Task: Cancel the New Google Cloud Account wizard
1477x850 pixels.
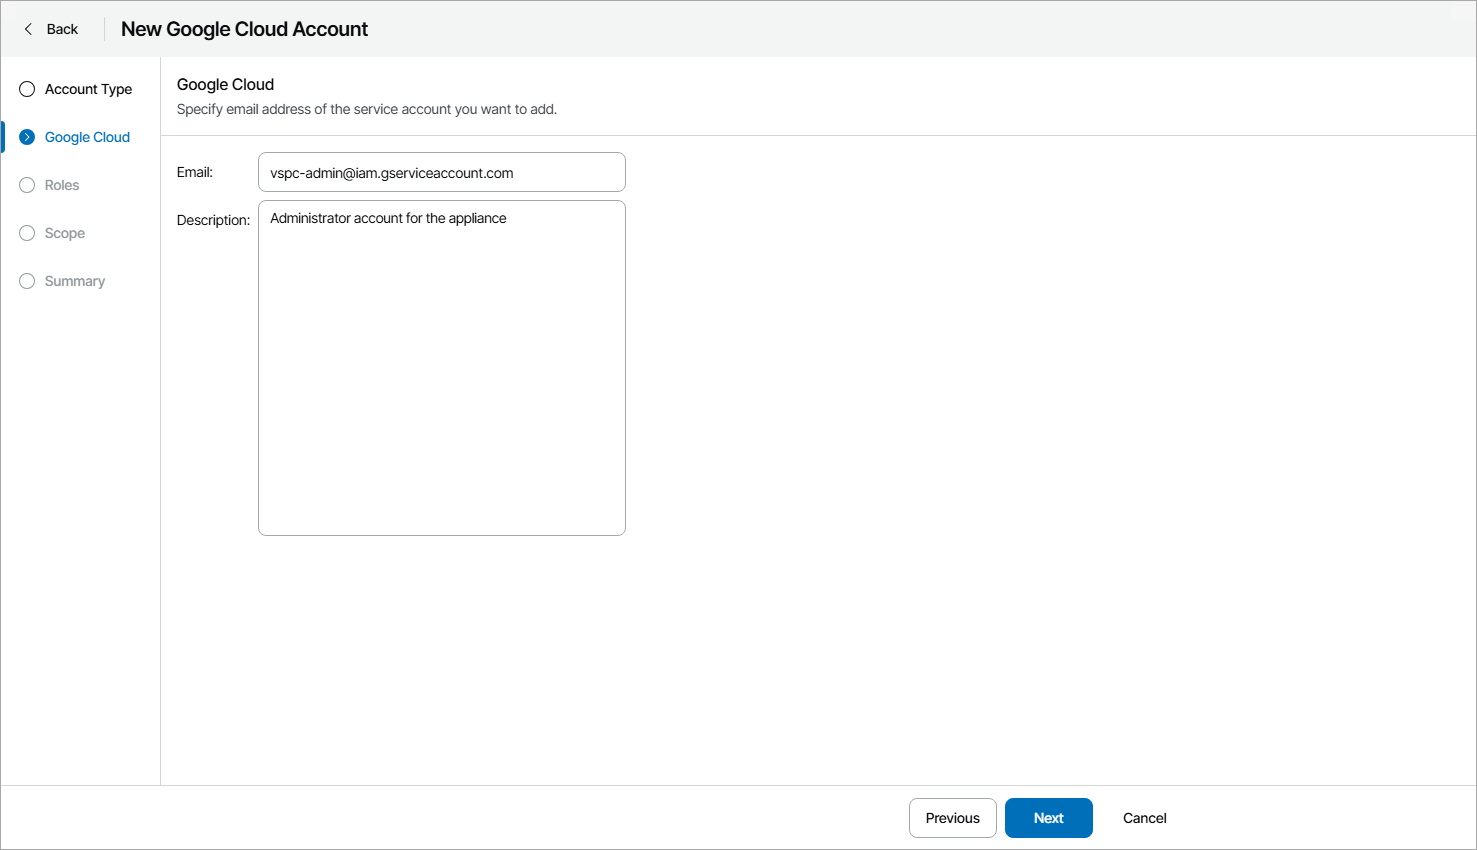Action: [1144, 817]
